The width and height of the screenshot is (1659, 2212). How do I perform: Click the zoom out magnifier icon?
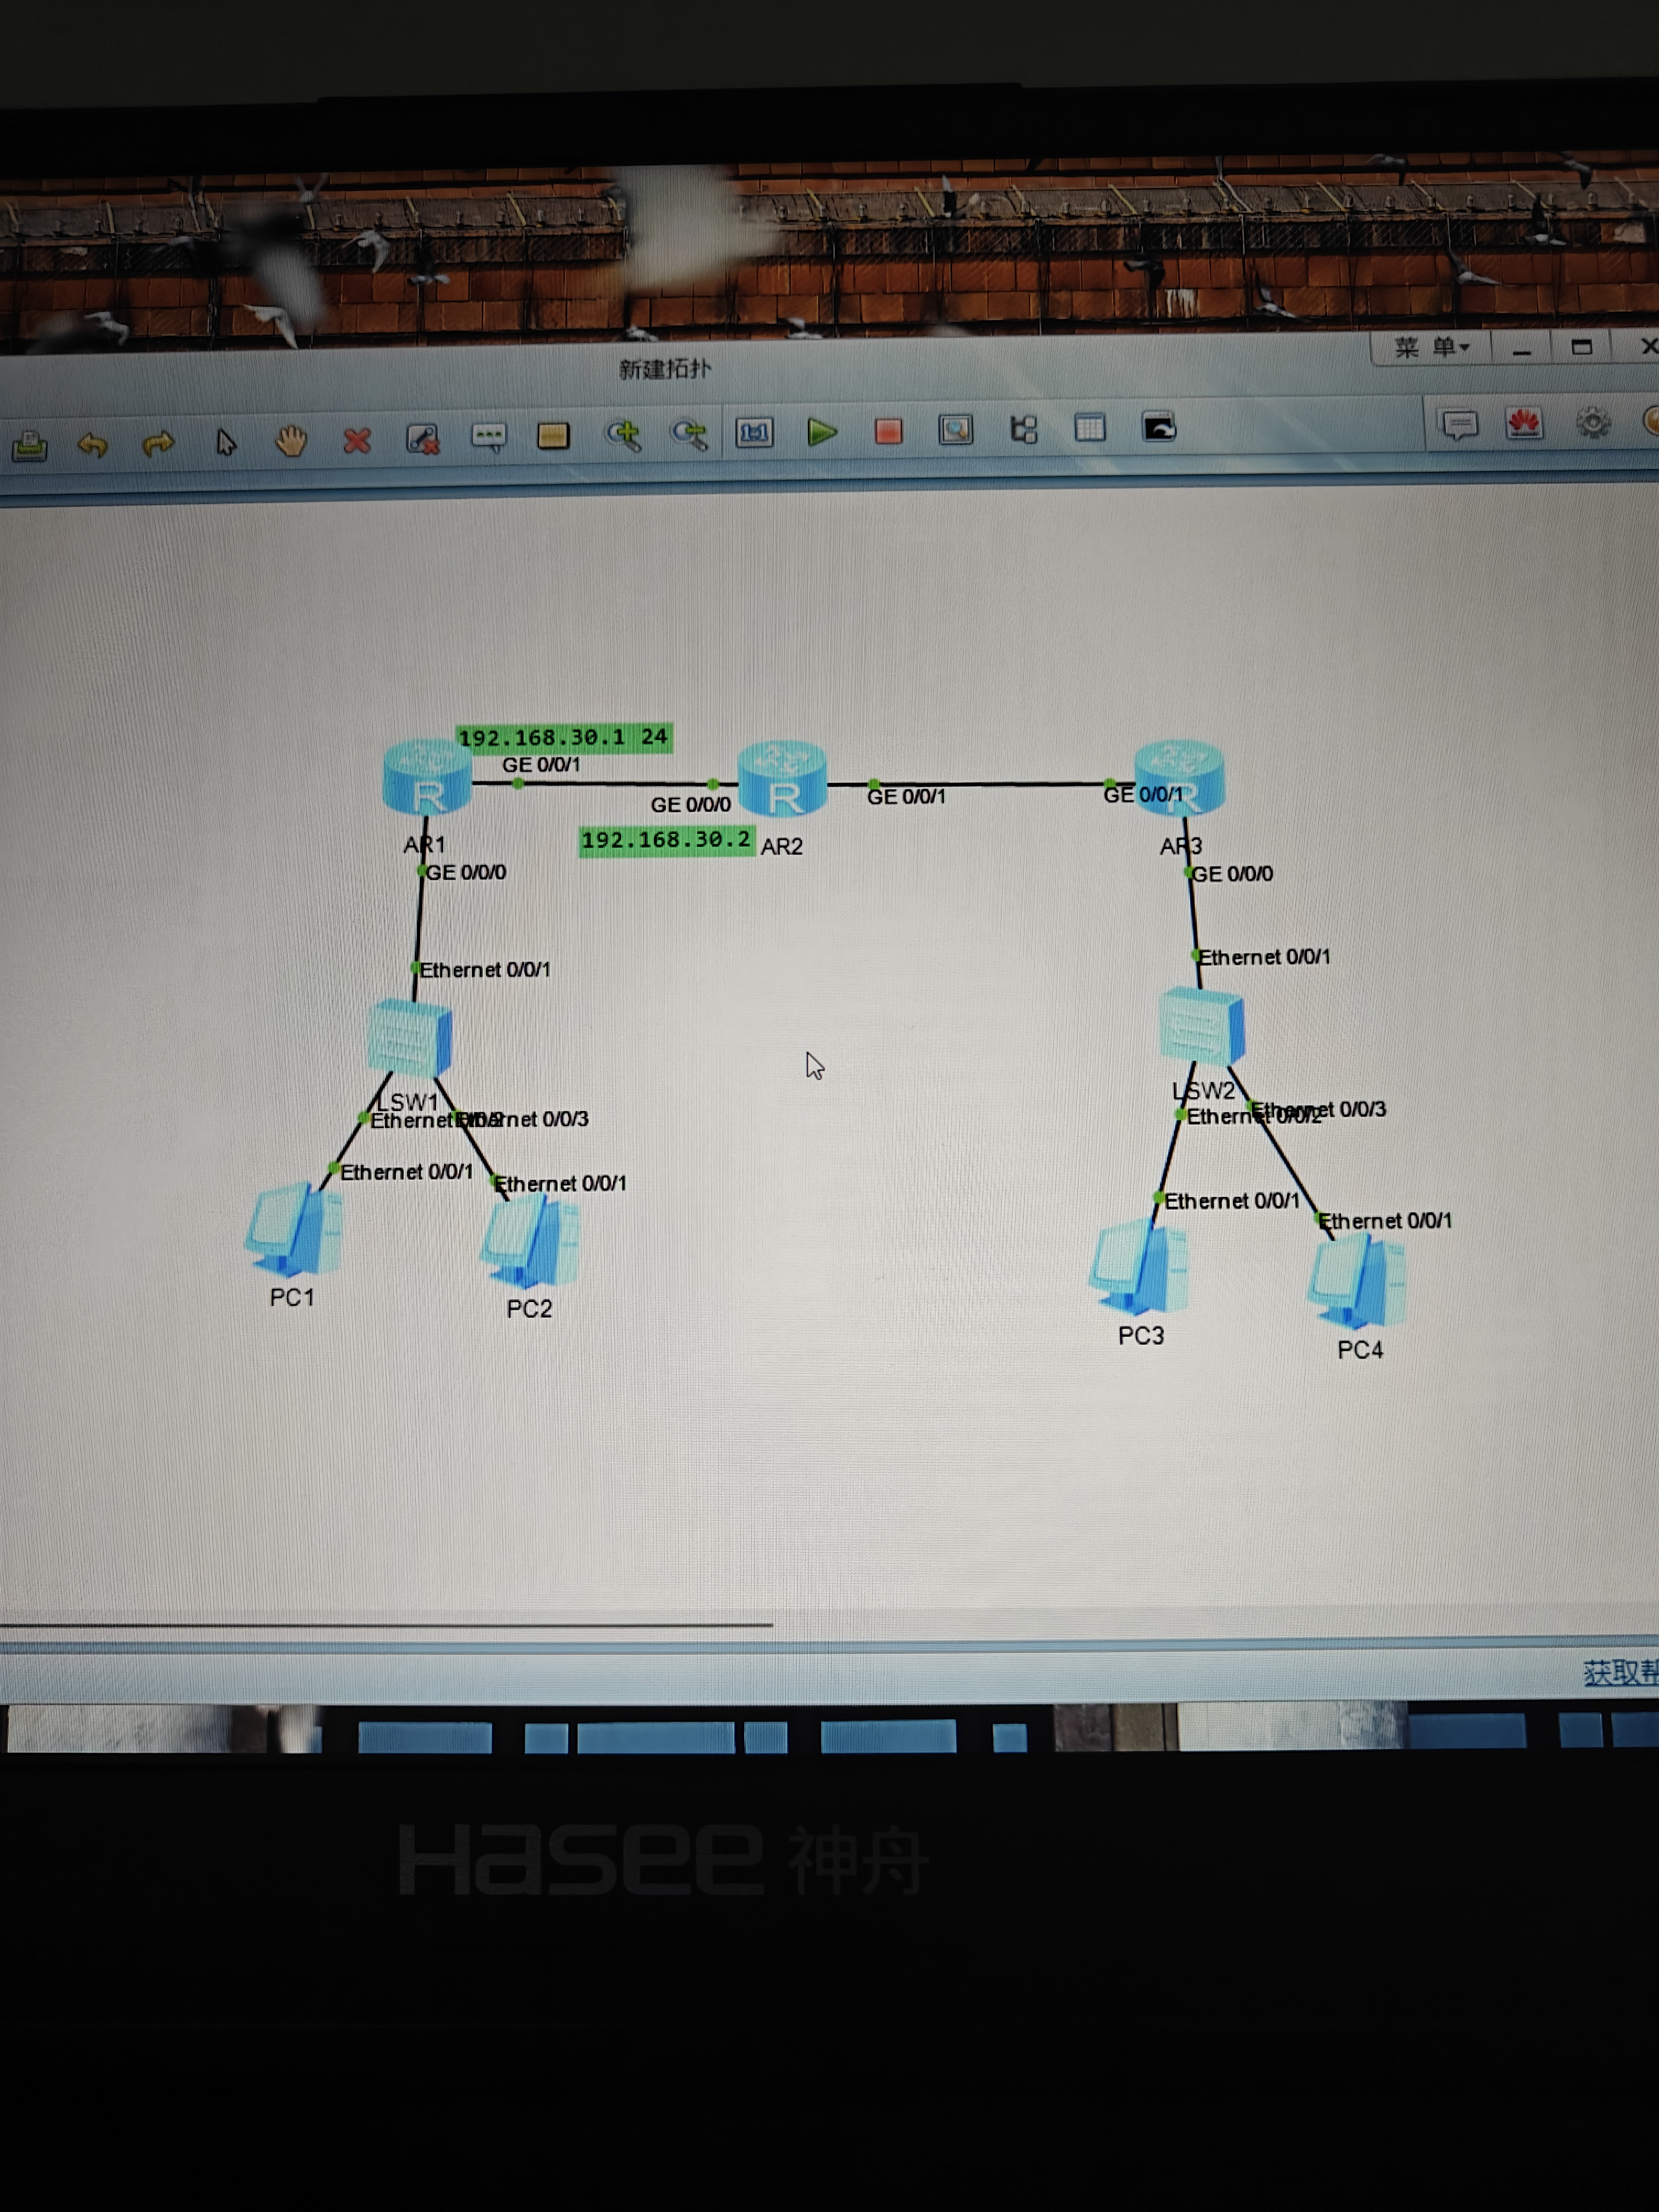pyautogui.click(x=689, y=433)
